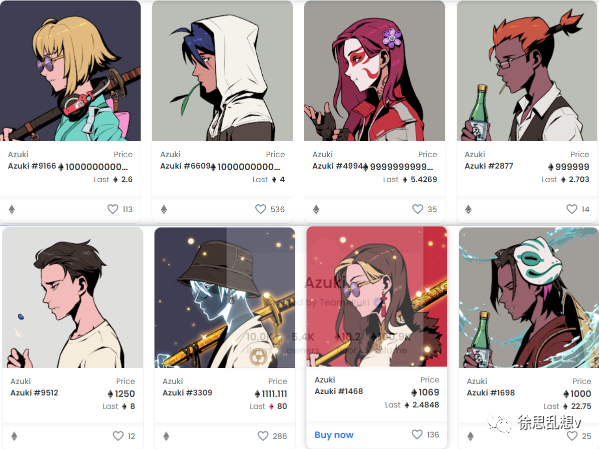This screenshot has height=449, width=599.
Task: Buy now Azuki #1468
Action: [334, 435]
